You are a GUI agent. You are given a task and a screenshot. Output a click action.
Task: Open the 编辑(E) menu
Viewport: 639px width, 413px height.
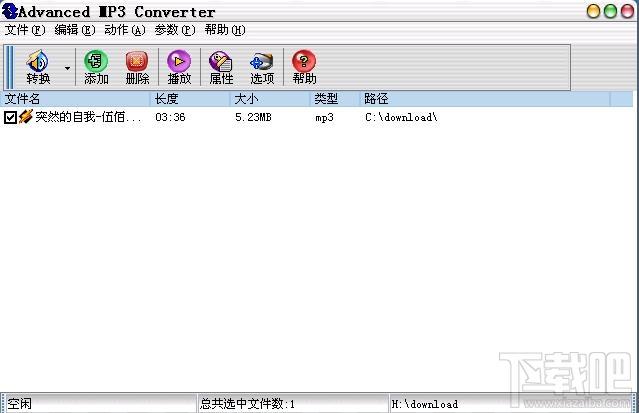tap(75, 30)
